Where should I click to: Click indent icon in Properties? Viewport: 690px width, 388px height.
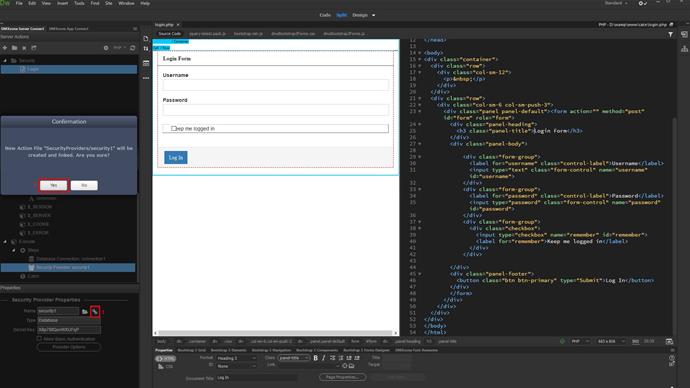357,358
